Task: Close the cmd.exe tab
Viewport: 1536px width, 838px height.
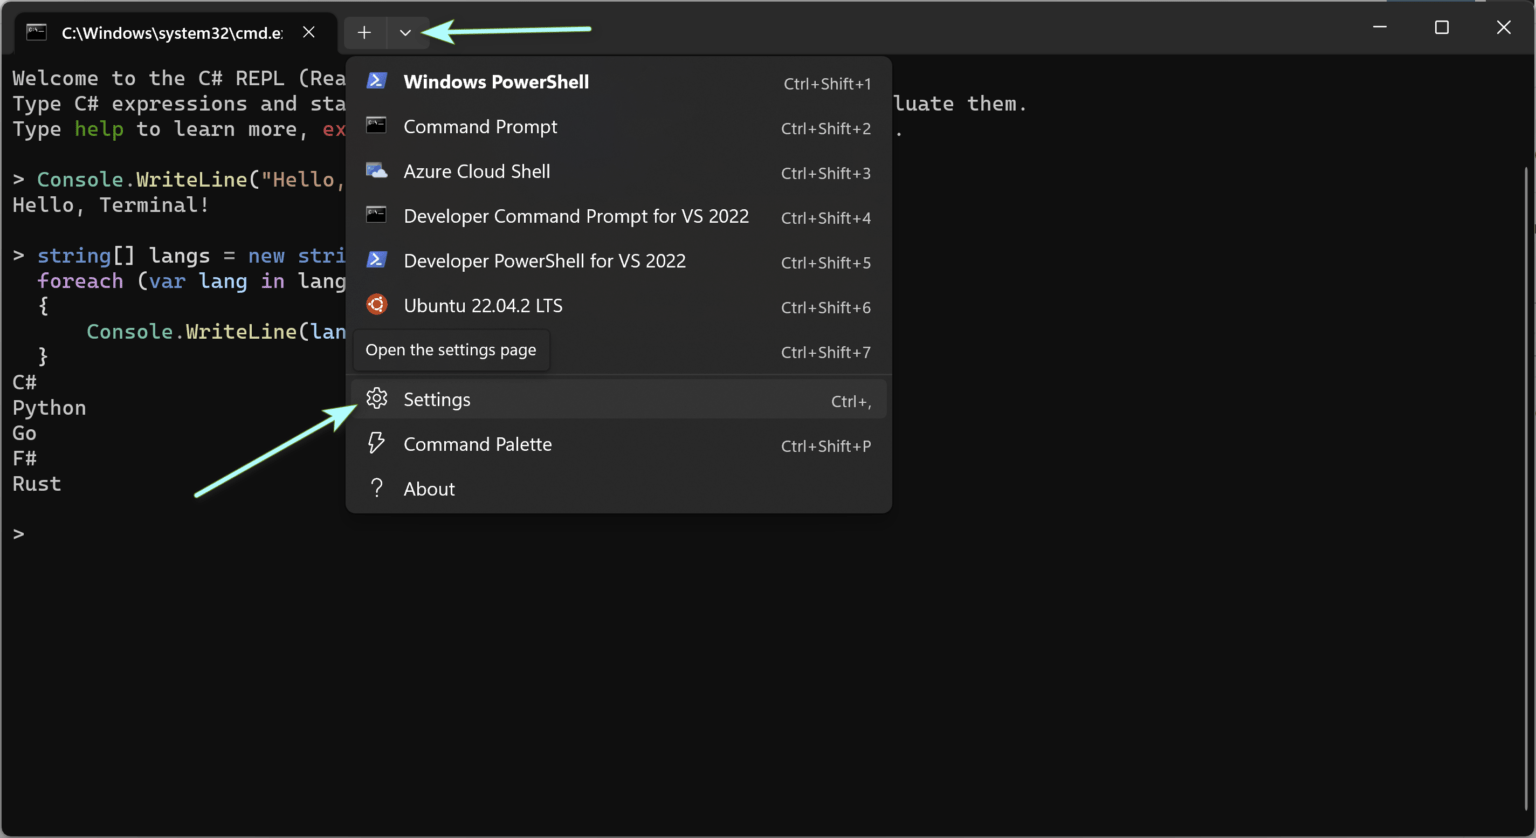Action: point(309,31)
